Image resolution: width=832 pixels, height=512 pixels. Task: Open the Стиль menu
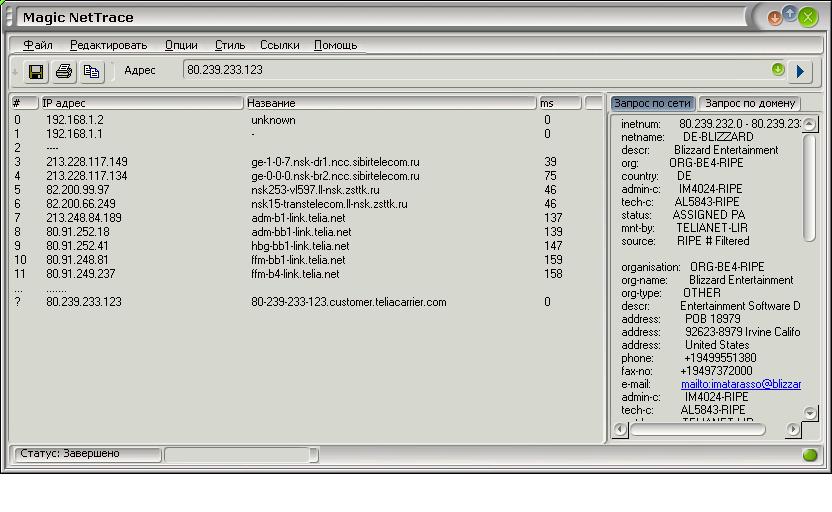click(230, 45)
